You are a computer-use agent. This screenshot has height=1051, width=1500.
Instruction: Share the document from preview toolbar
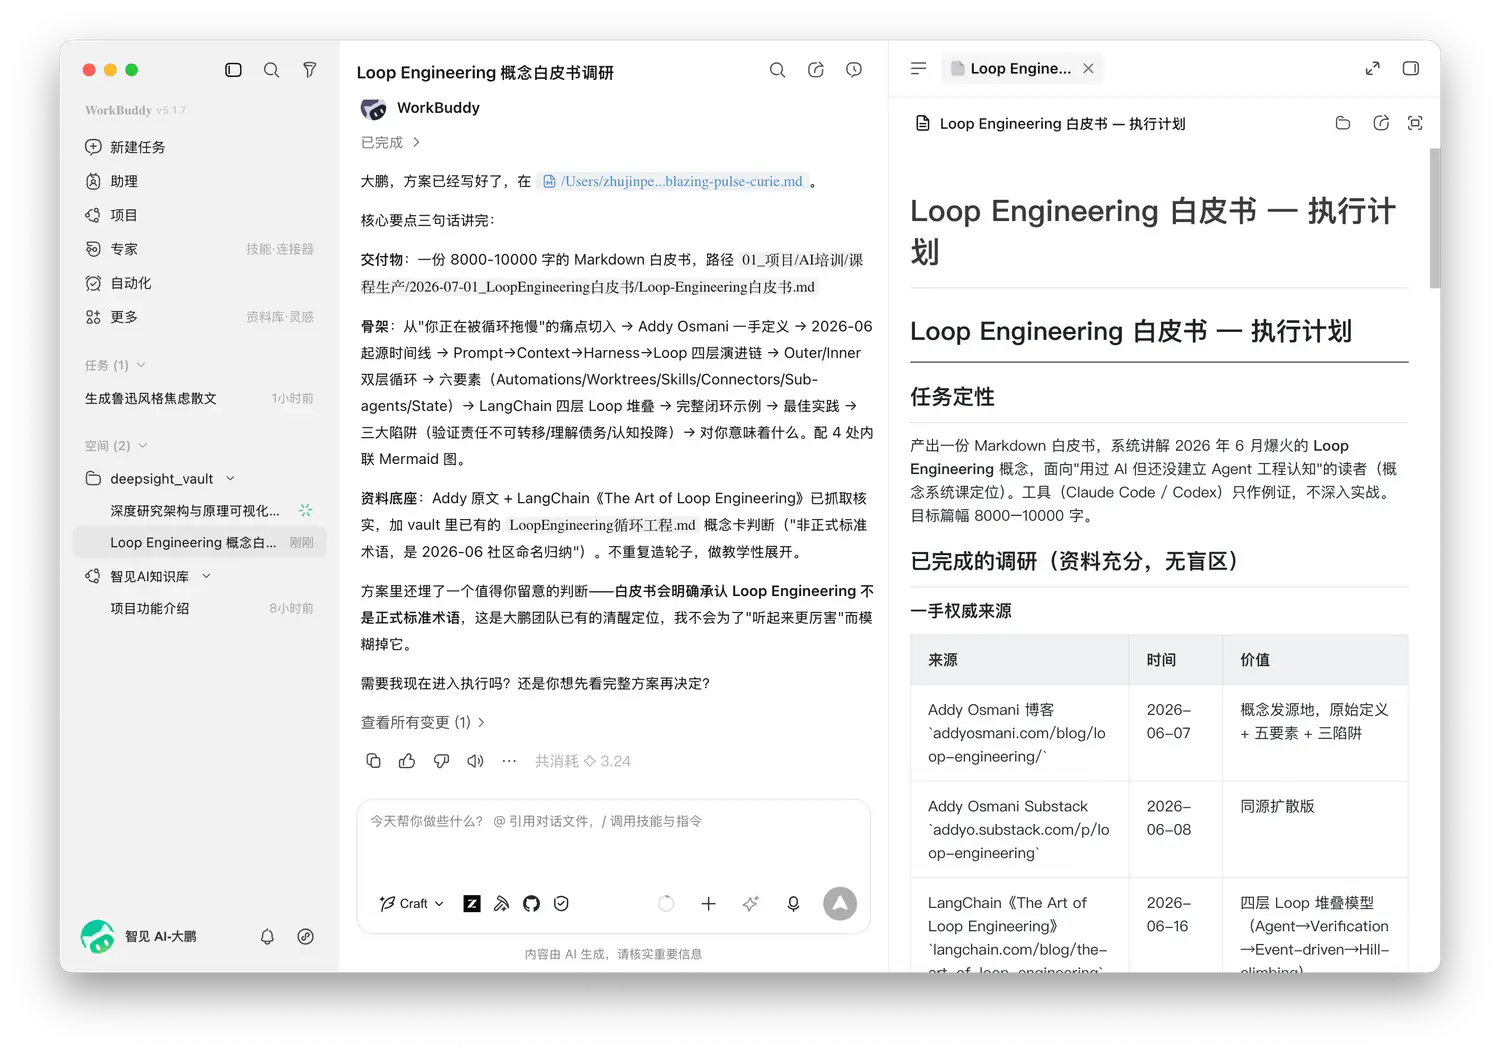1381,123
